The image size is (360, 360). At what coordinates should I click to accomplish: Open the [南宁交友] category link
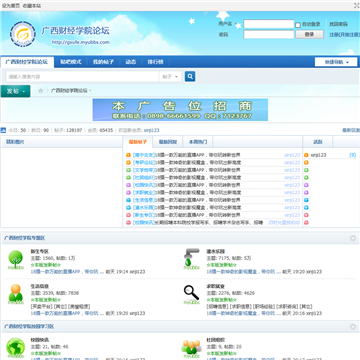[x=144, y=155]
